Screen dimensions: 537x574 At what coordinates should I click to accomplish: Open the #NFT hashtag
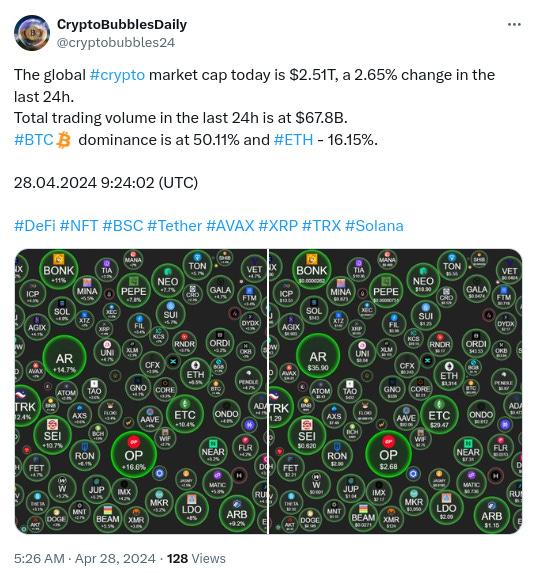coord(79,226)
